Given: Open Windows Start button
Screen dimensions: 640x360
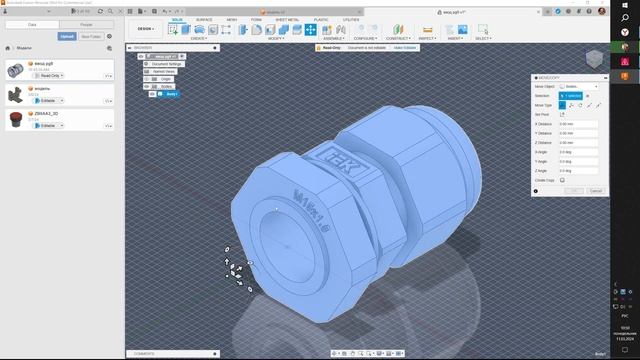Looking at the screenshot, I should (624, 5).
